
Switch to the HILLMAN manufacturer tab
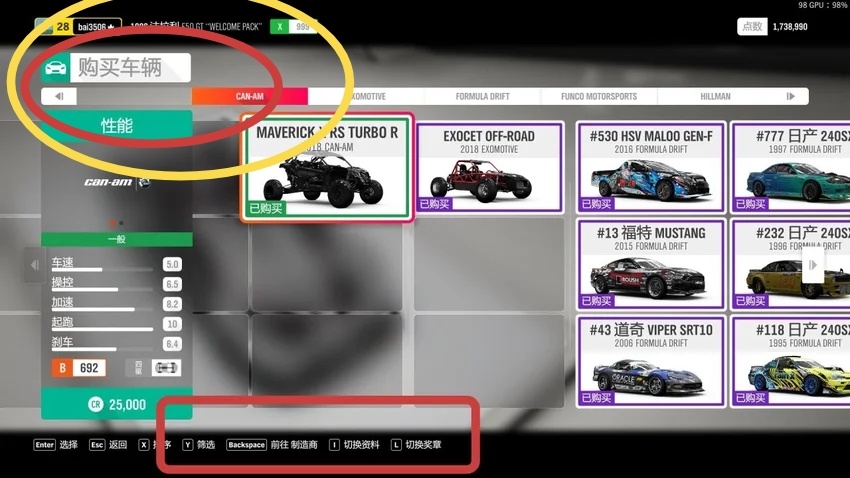point(716,96)
